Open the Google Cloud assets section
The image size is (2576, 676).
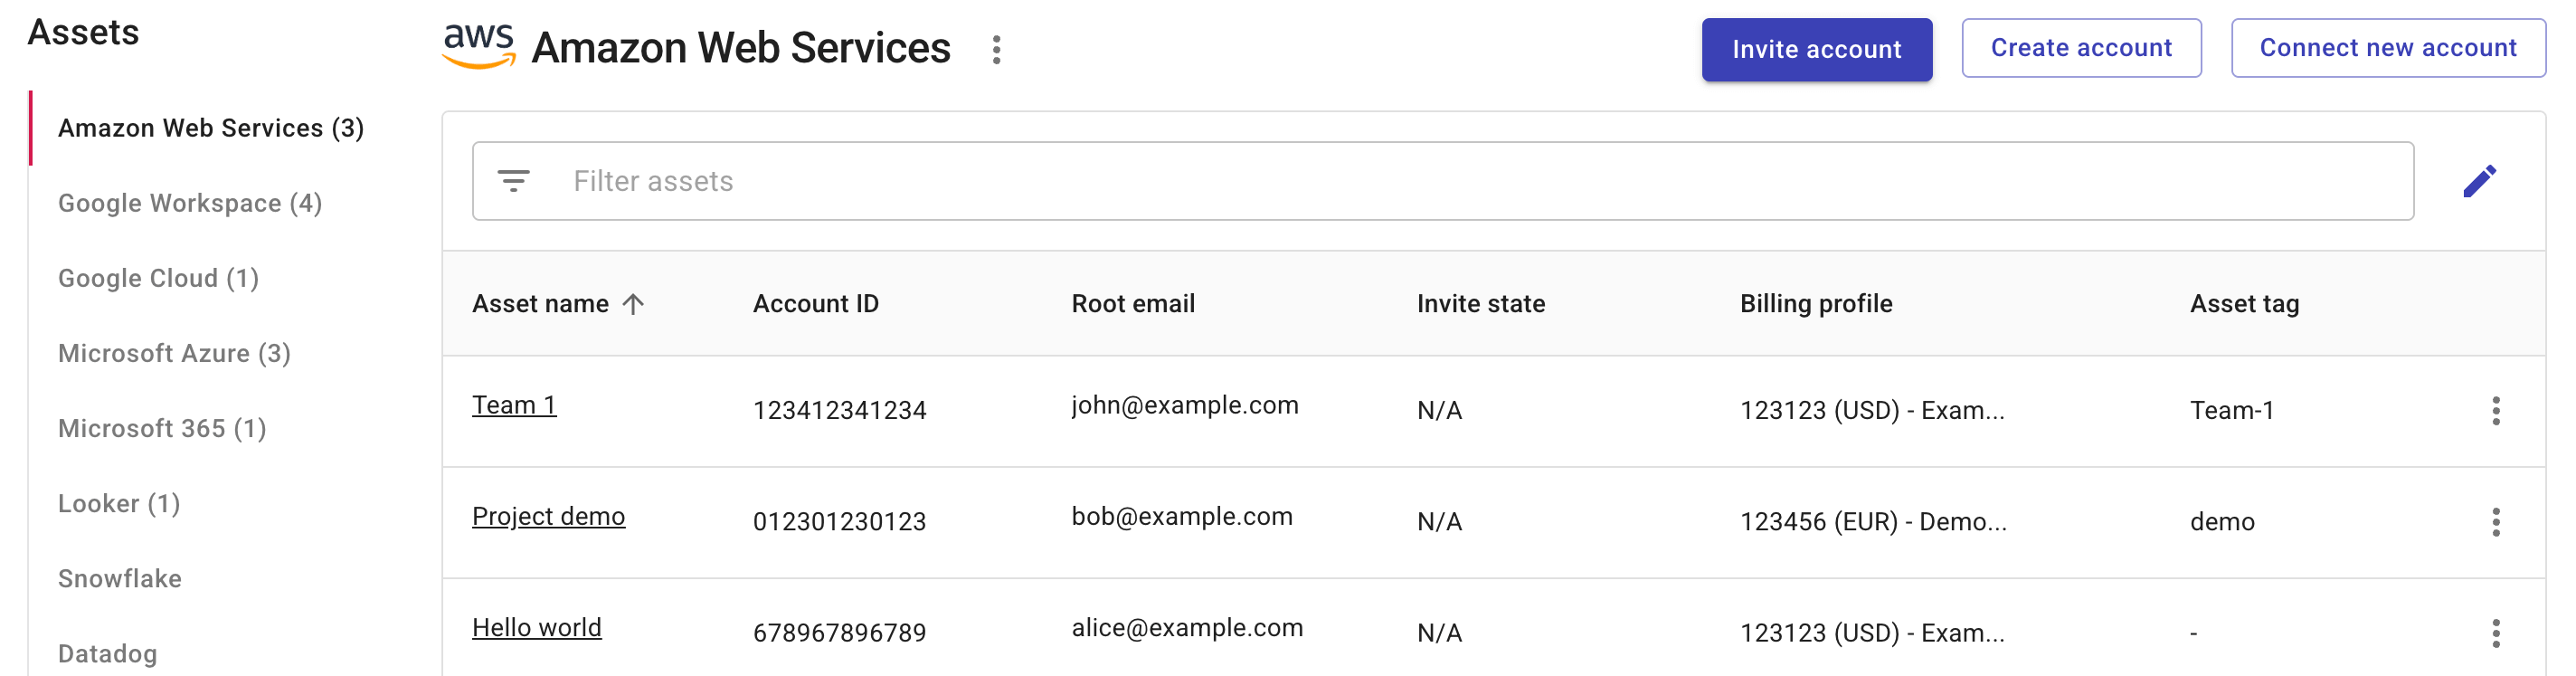[158, 278]
